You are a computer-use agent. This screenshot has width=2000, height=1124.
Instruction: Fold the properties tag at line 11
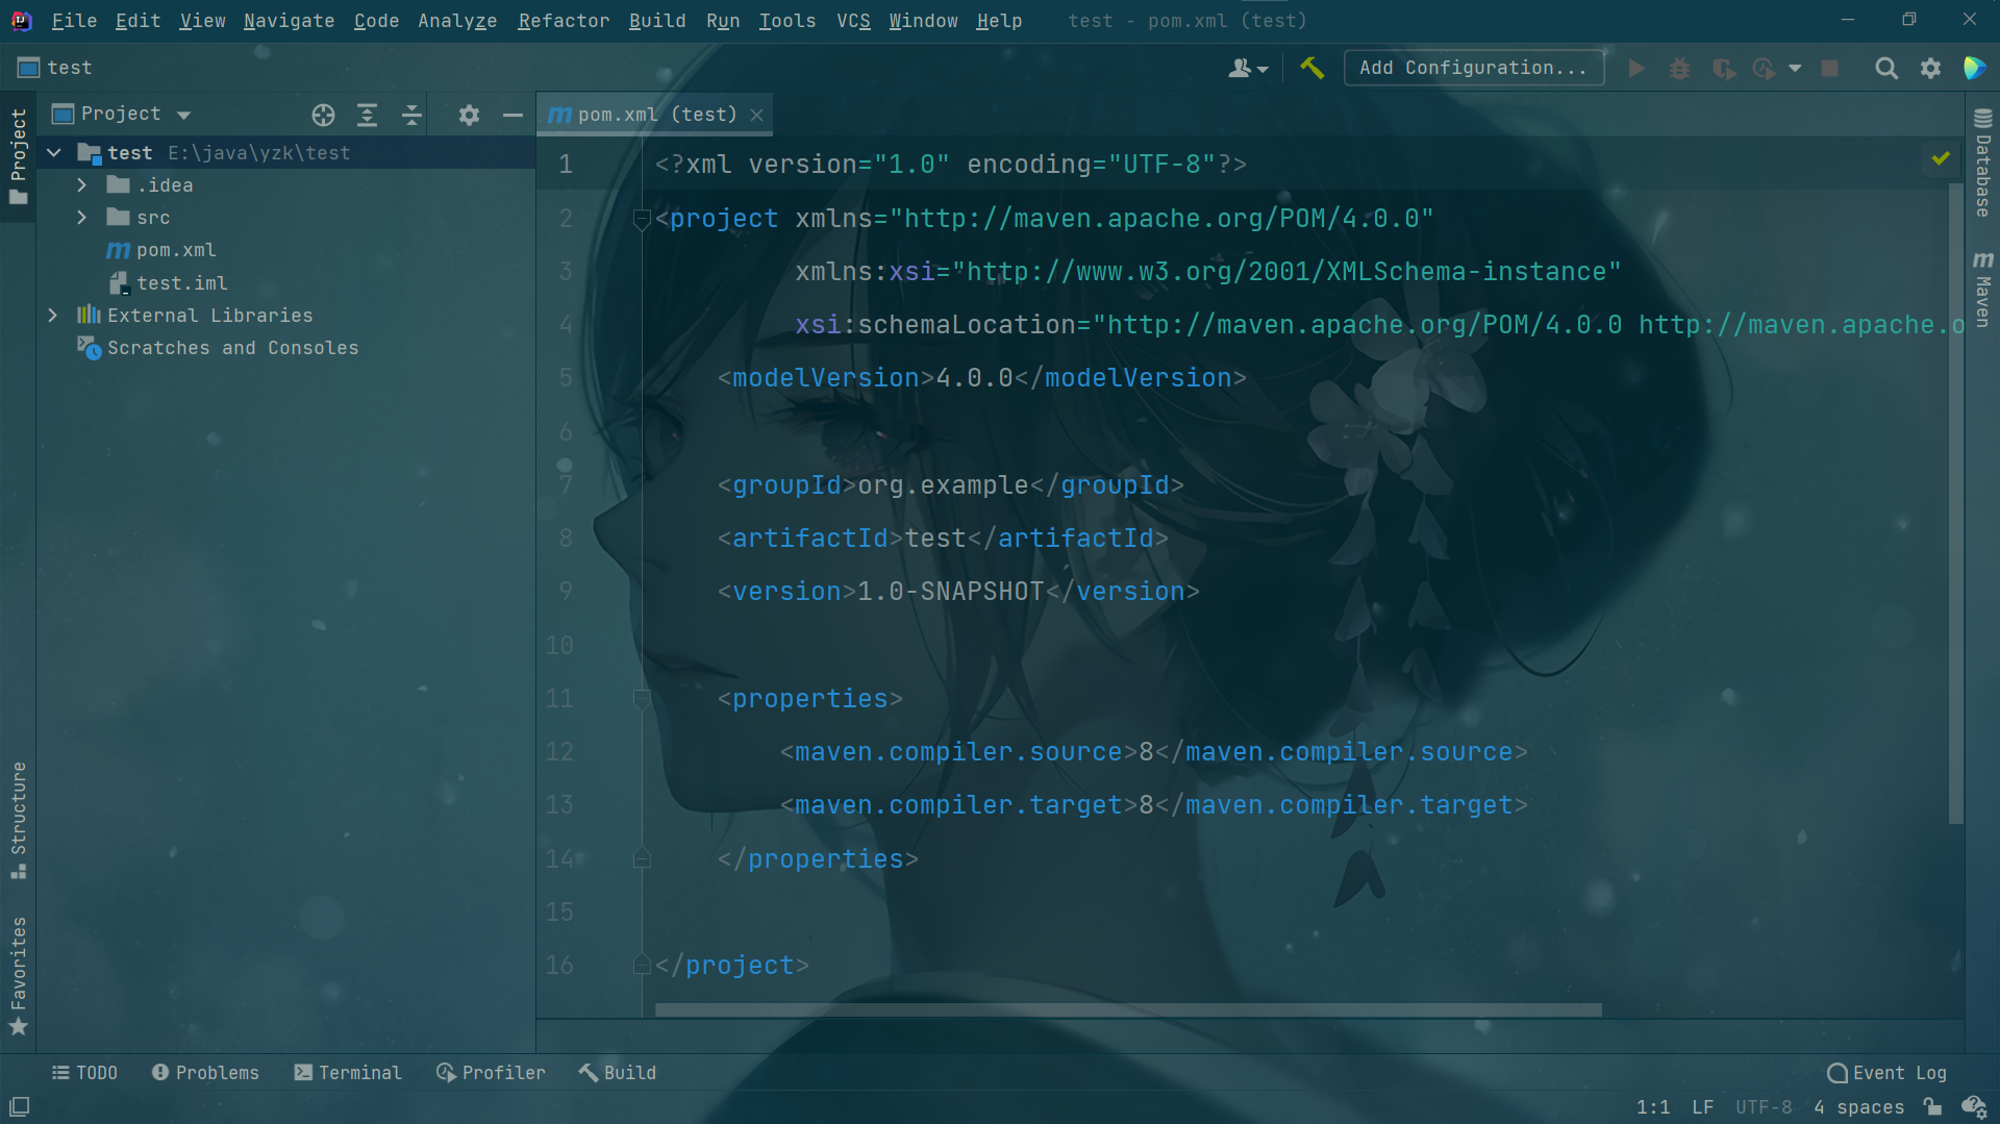point(642,698)
